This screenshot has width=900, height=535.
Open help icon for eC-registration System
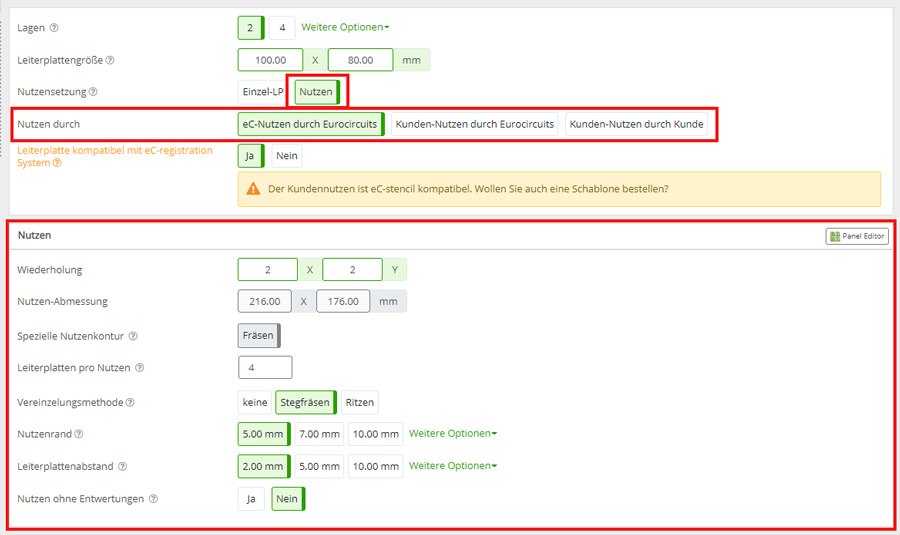(57, 163)
